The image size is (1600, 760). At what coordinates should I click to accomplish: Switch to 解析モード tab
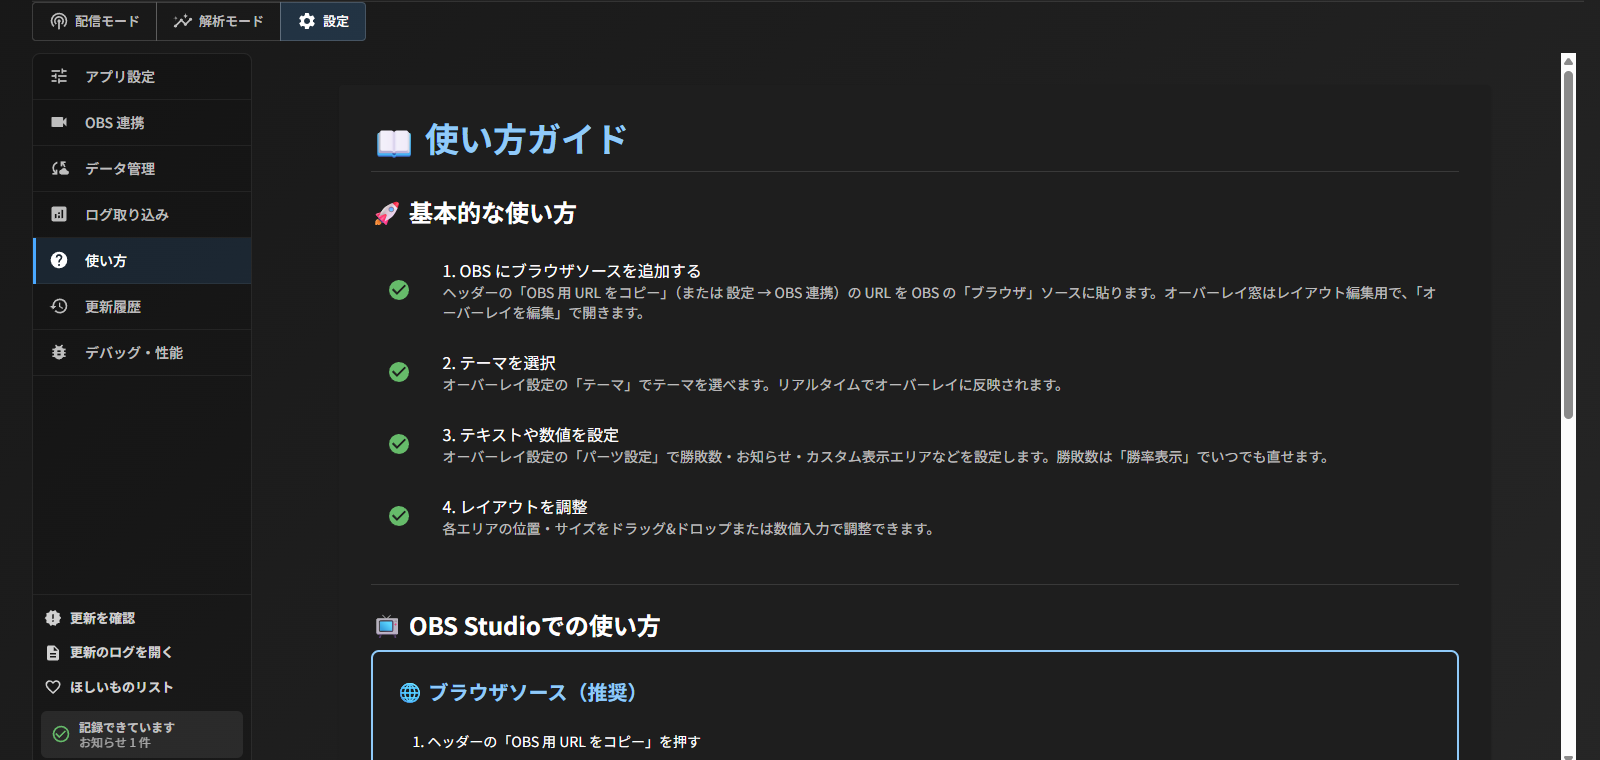point(219,21)
